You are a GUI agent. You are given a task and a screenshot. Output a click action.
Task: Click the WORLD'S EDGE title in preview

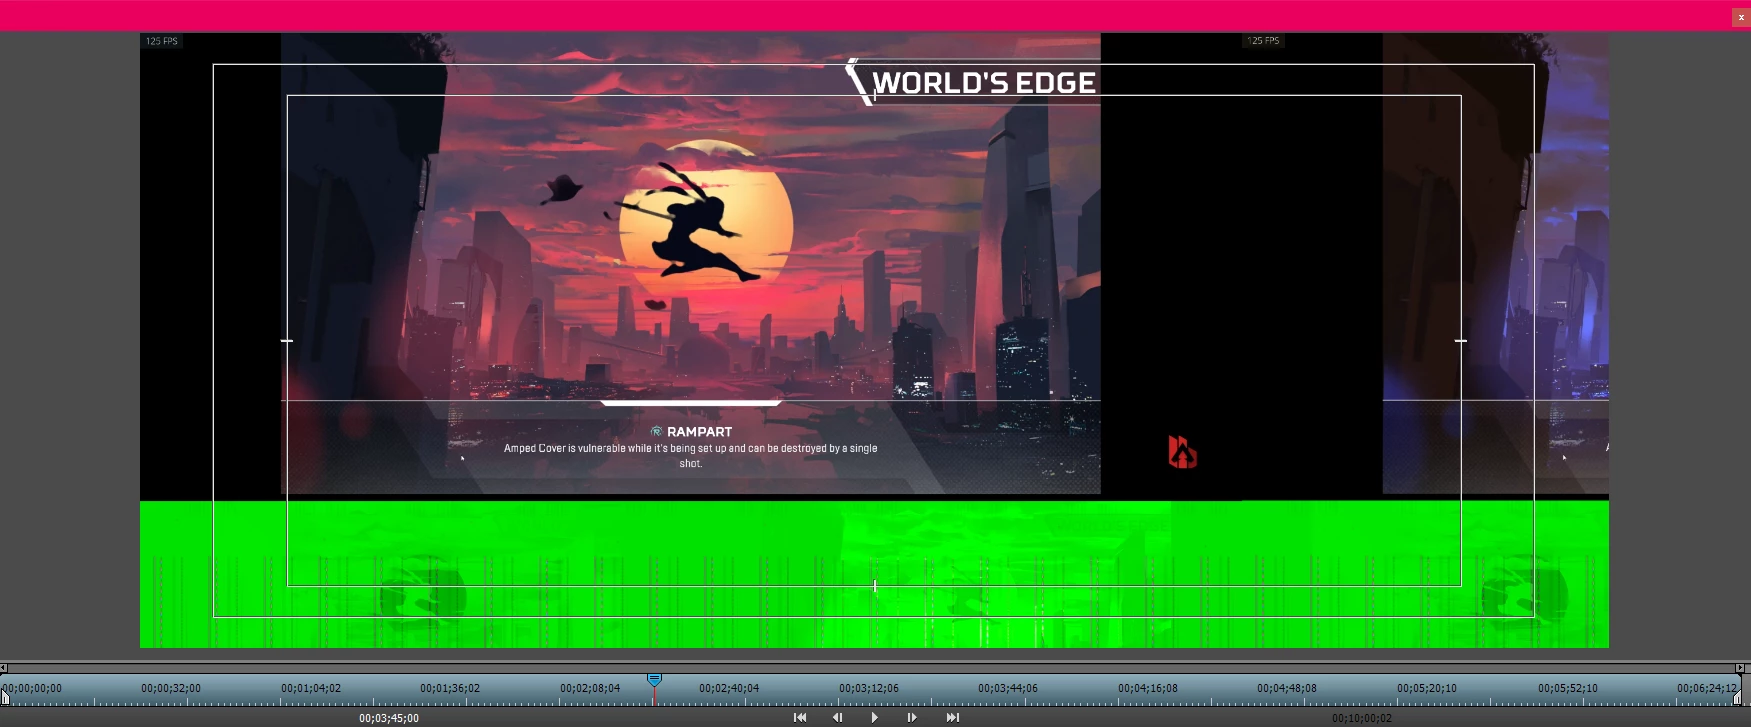point(984,83)
